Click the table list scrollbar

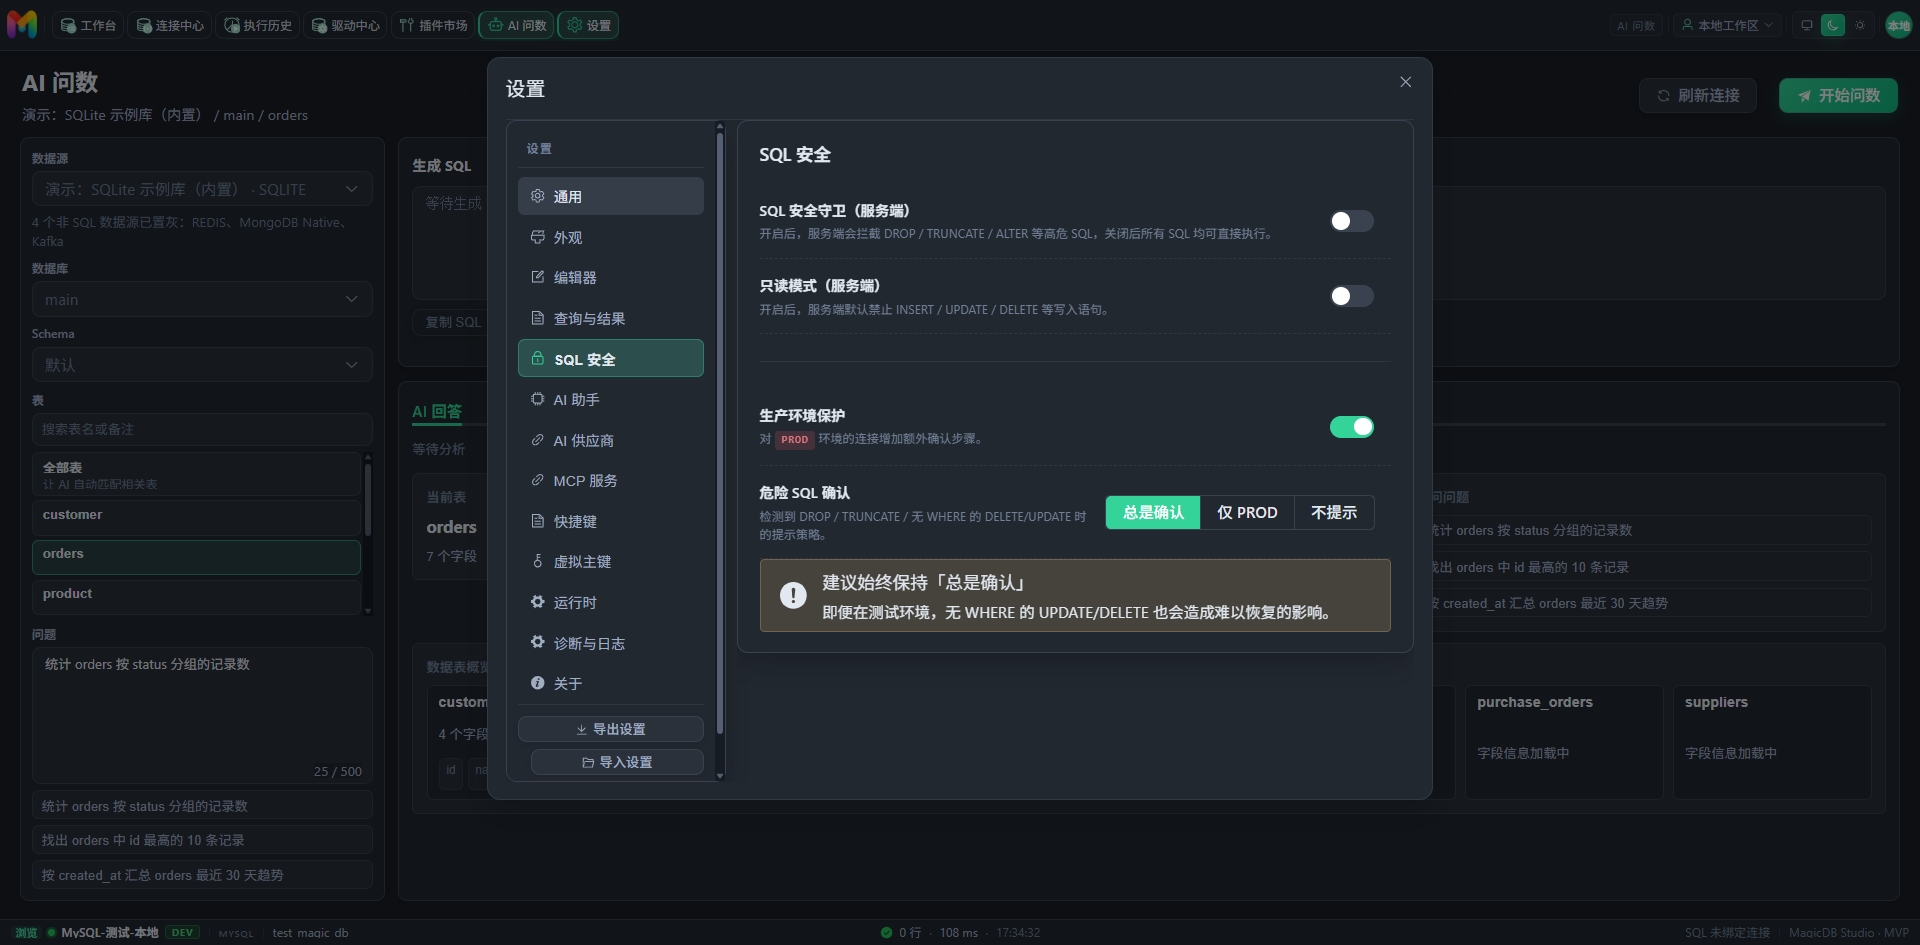367,500
